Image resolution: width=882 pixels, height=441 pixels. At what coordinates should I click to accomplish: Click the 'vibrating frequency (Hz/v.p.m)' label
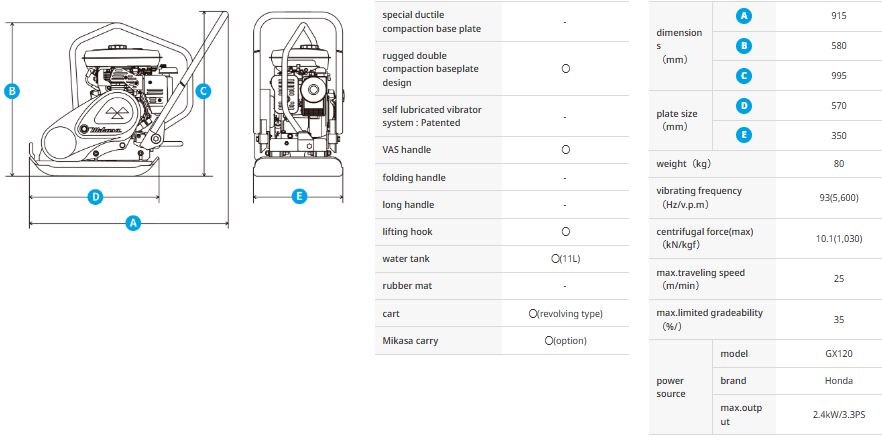click(x=699, y=197)
